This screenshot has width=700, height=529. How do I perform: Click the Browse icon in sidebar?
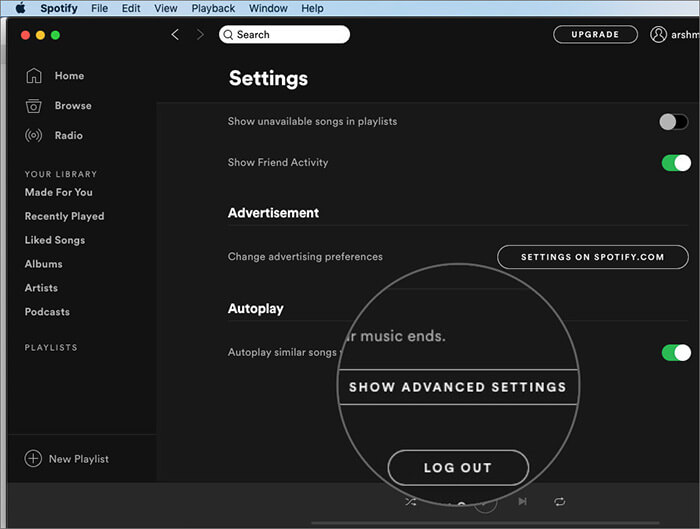coord(33,106)
